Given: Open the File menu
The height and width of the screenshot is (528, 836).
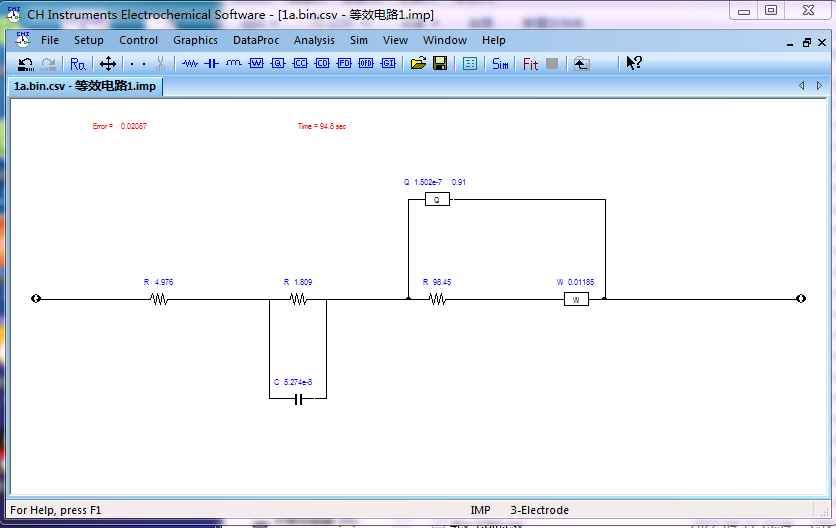Looking at the screenshot, I should (50, 40).
